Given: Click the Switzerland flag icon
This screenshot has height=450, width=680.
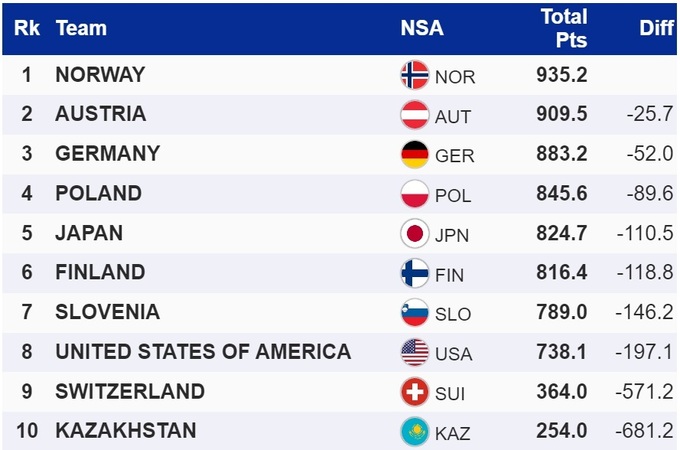Looking at the screenshot, I should (x=414, y=392).
